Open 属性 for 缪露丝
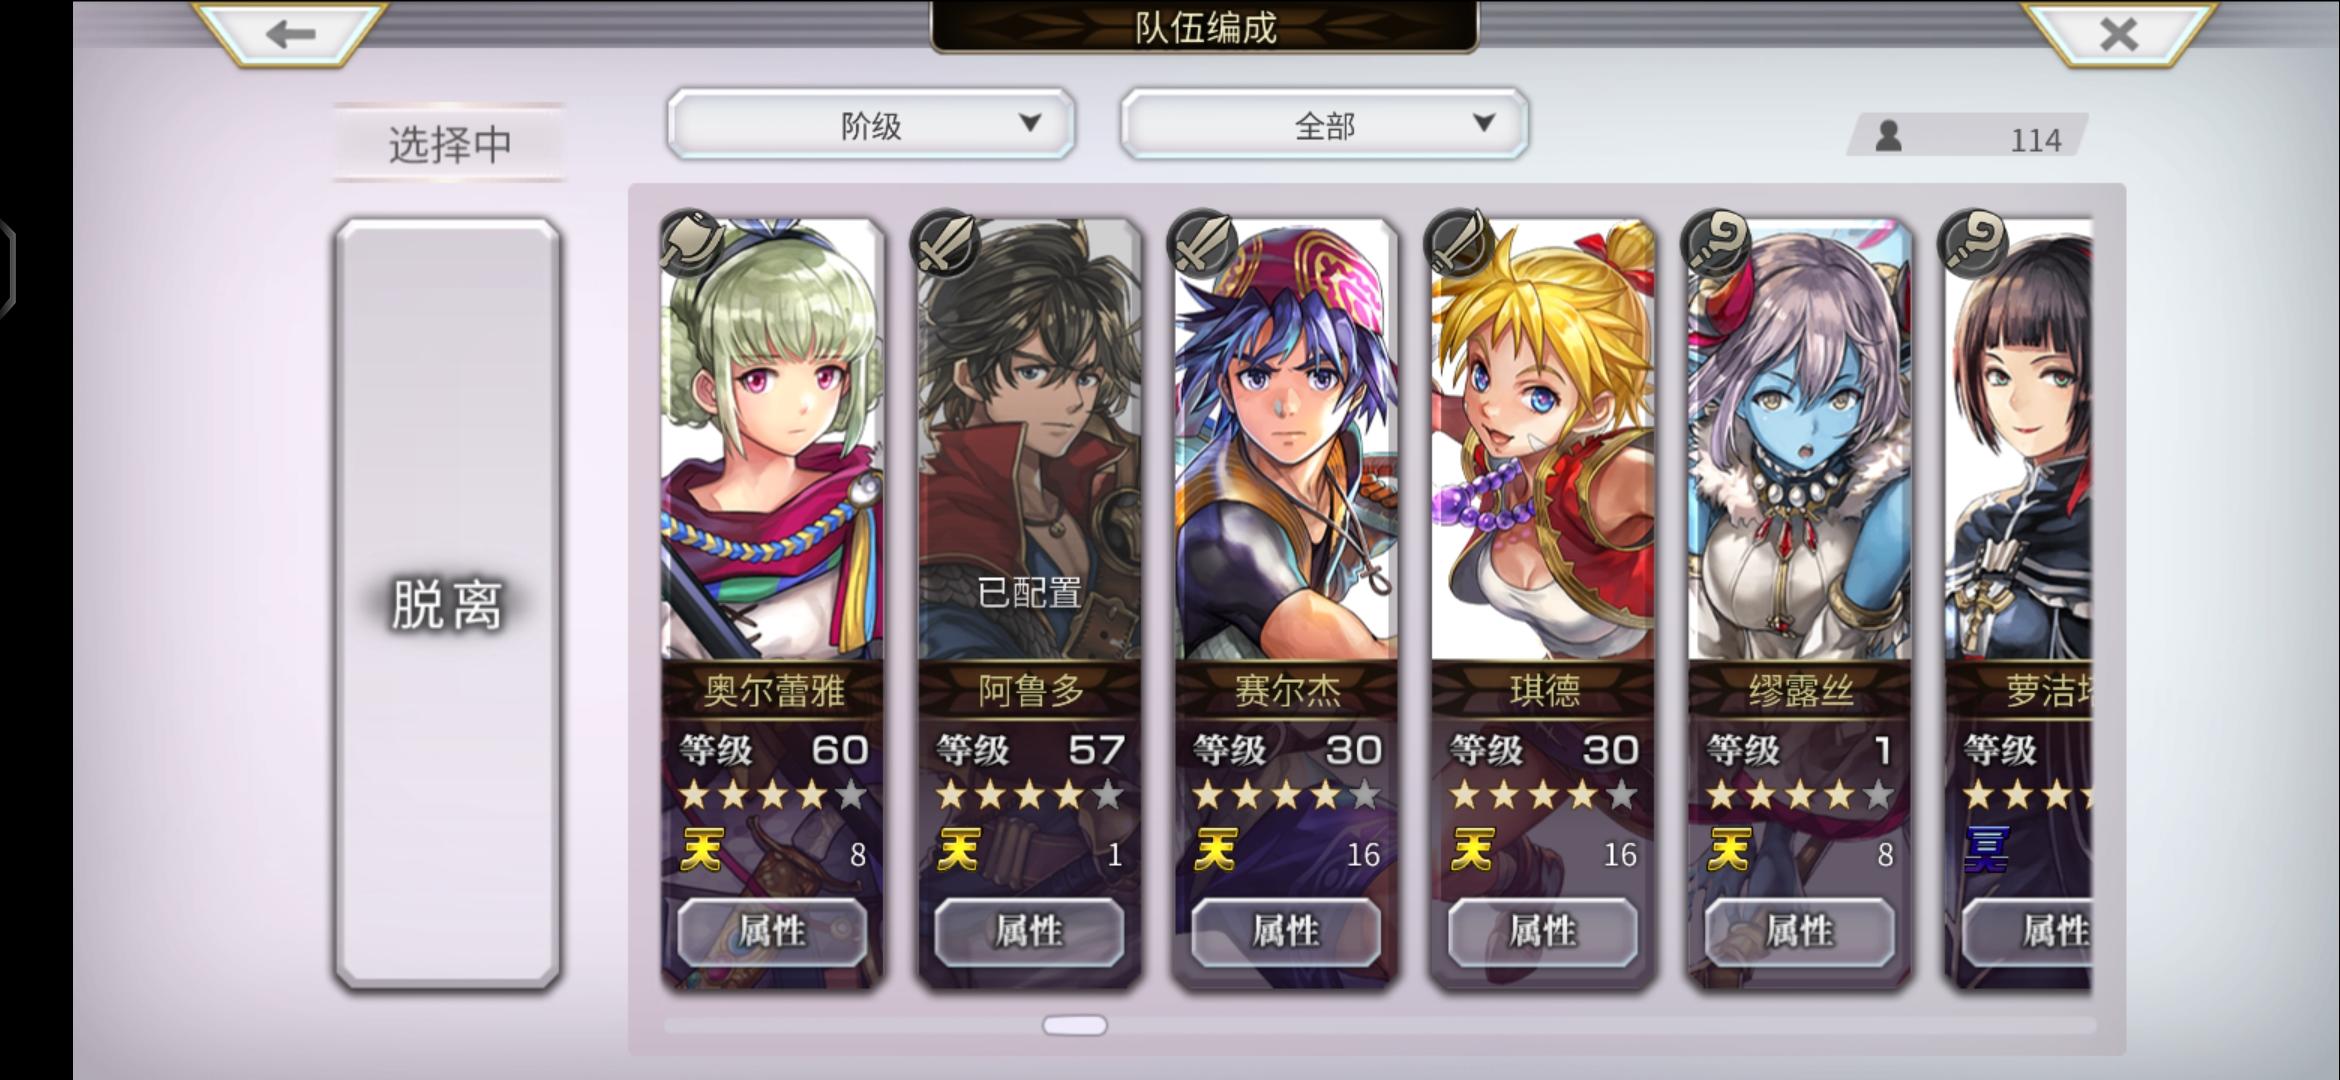 point(1800,932)
